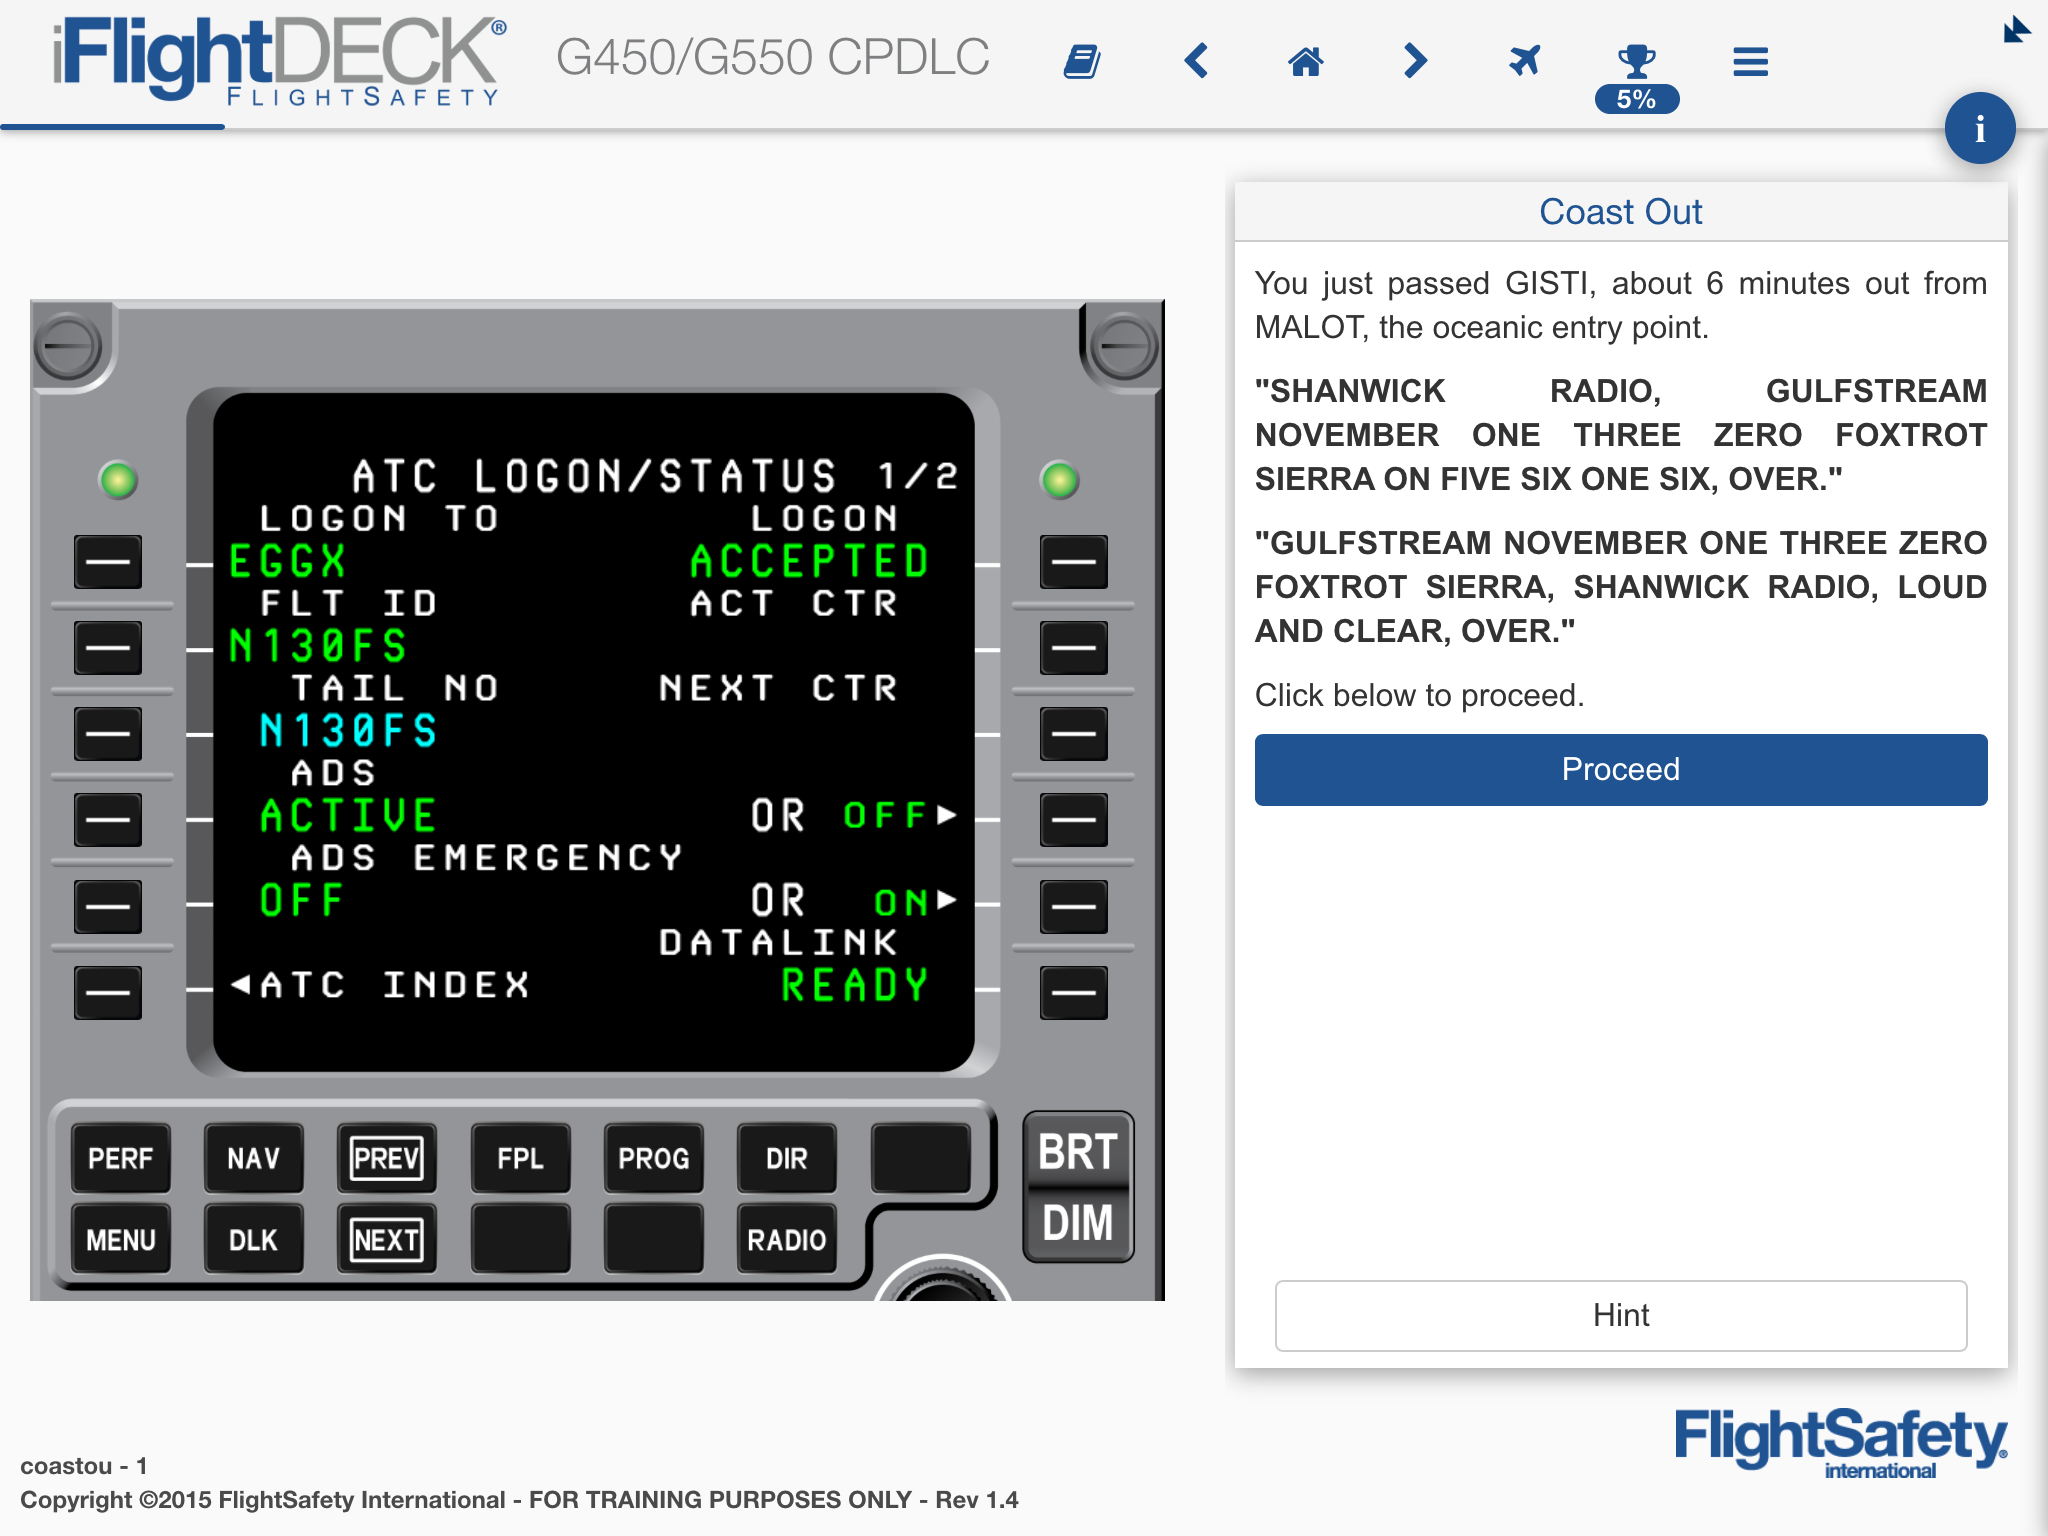This screenshot has height=1536, width=2048.
Task: Click left line select key beside ADS ACTIVE
Action: pyautogui.click(x=108, y=820)
